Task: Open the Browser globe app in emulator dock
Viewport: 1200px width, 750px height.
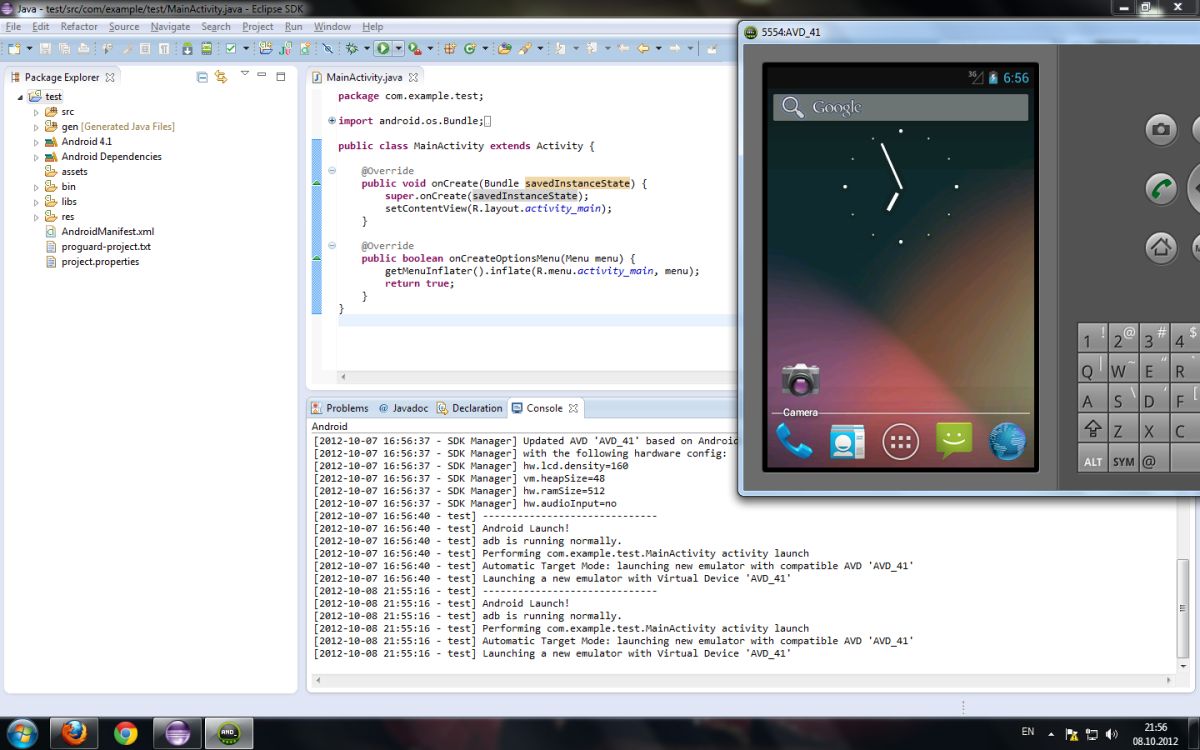Action: pyautogui.click(x=1007, y=441)
